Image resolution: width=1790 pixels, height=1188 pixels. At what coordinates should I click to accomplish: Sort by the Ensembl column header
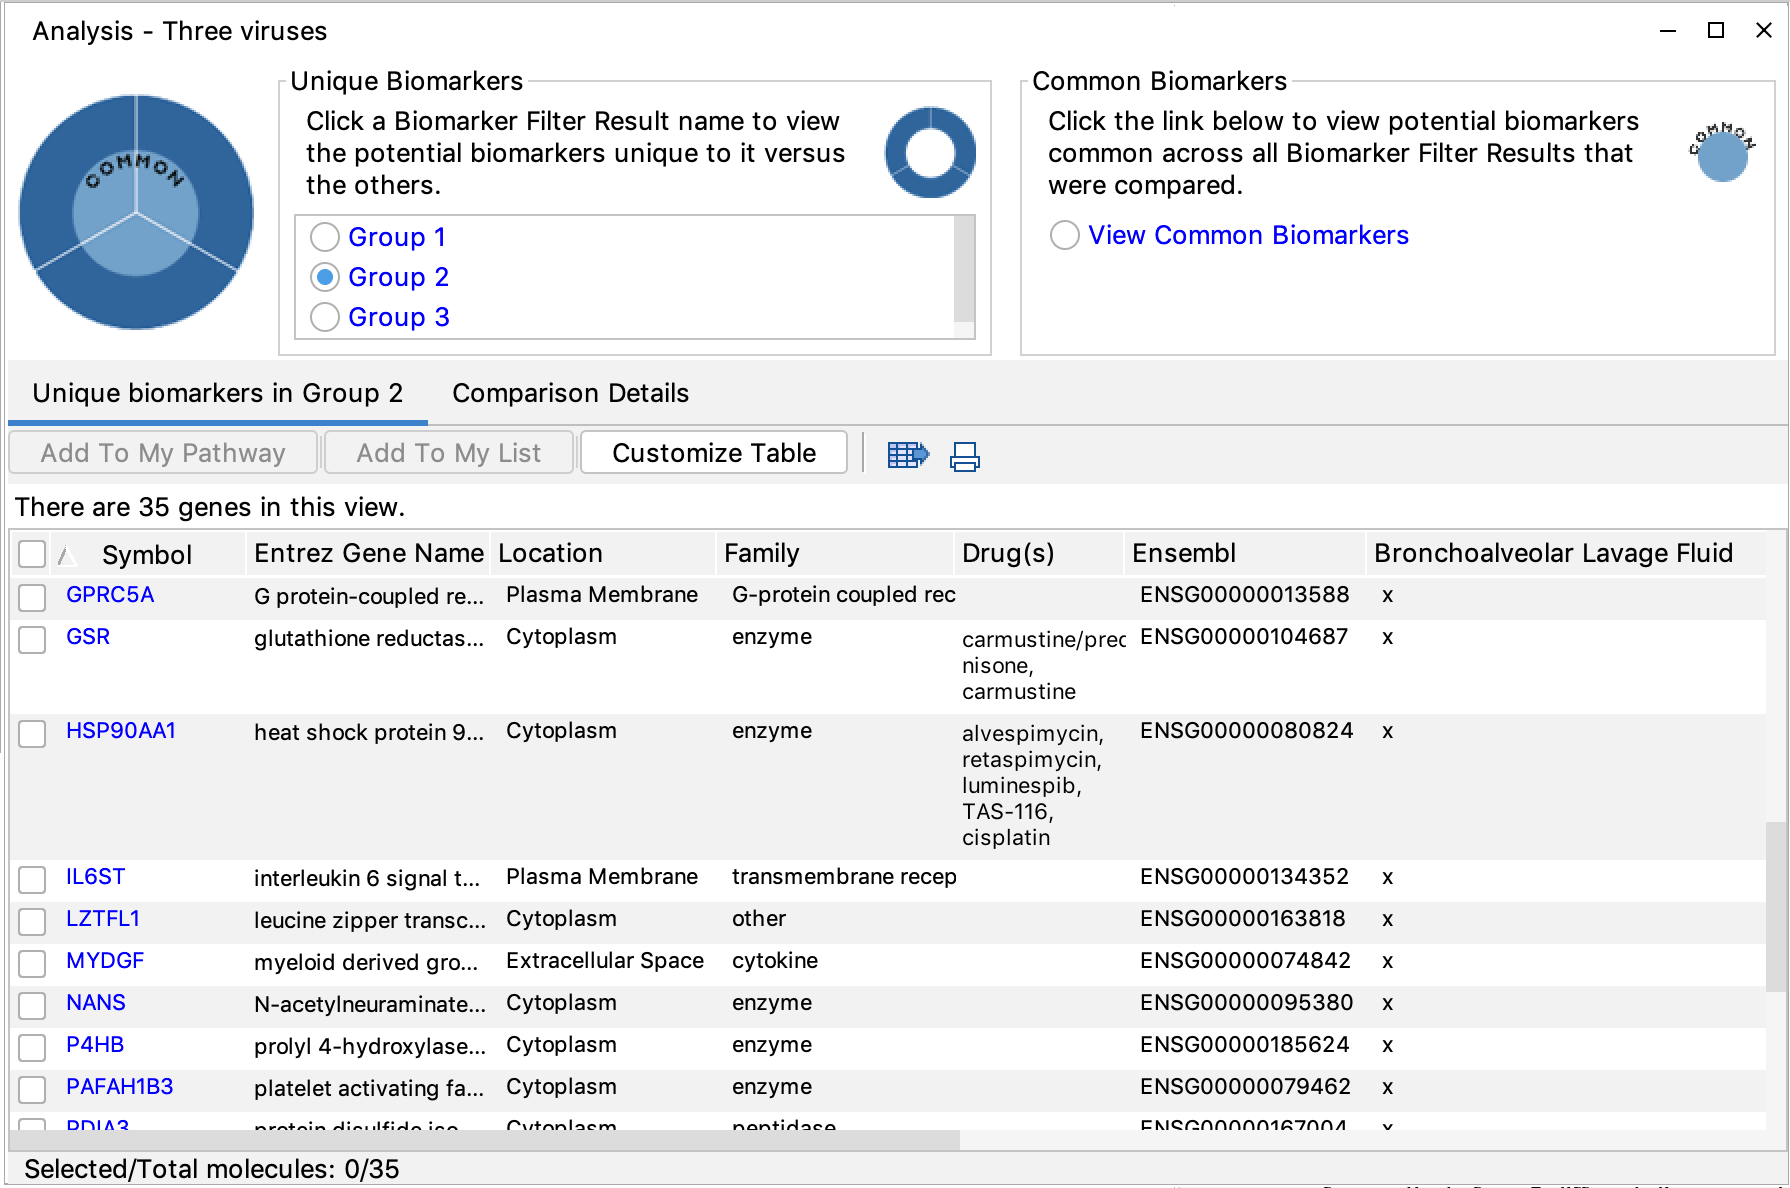click(1245, 553)
